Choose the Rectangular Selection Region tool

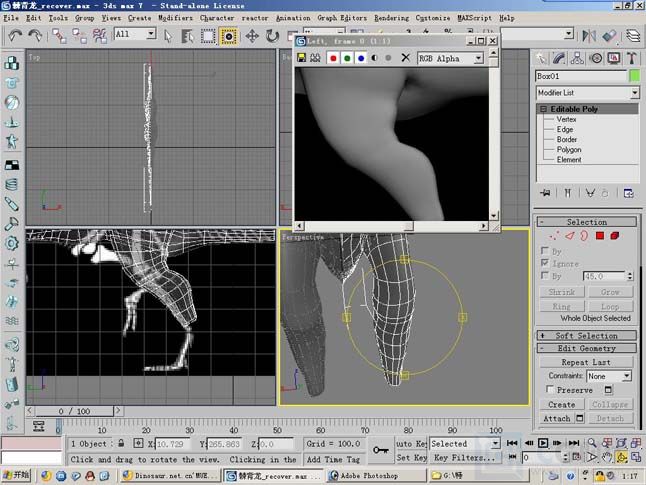click(x=208, y=36)
